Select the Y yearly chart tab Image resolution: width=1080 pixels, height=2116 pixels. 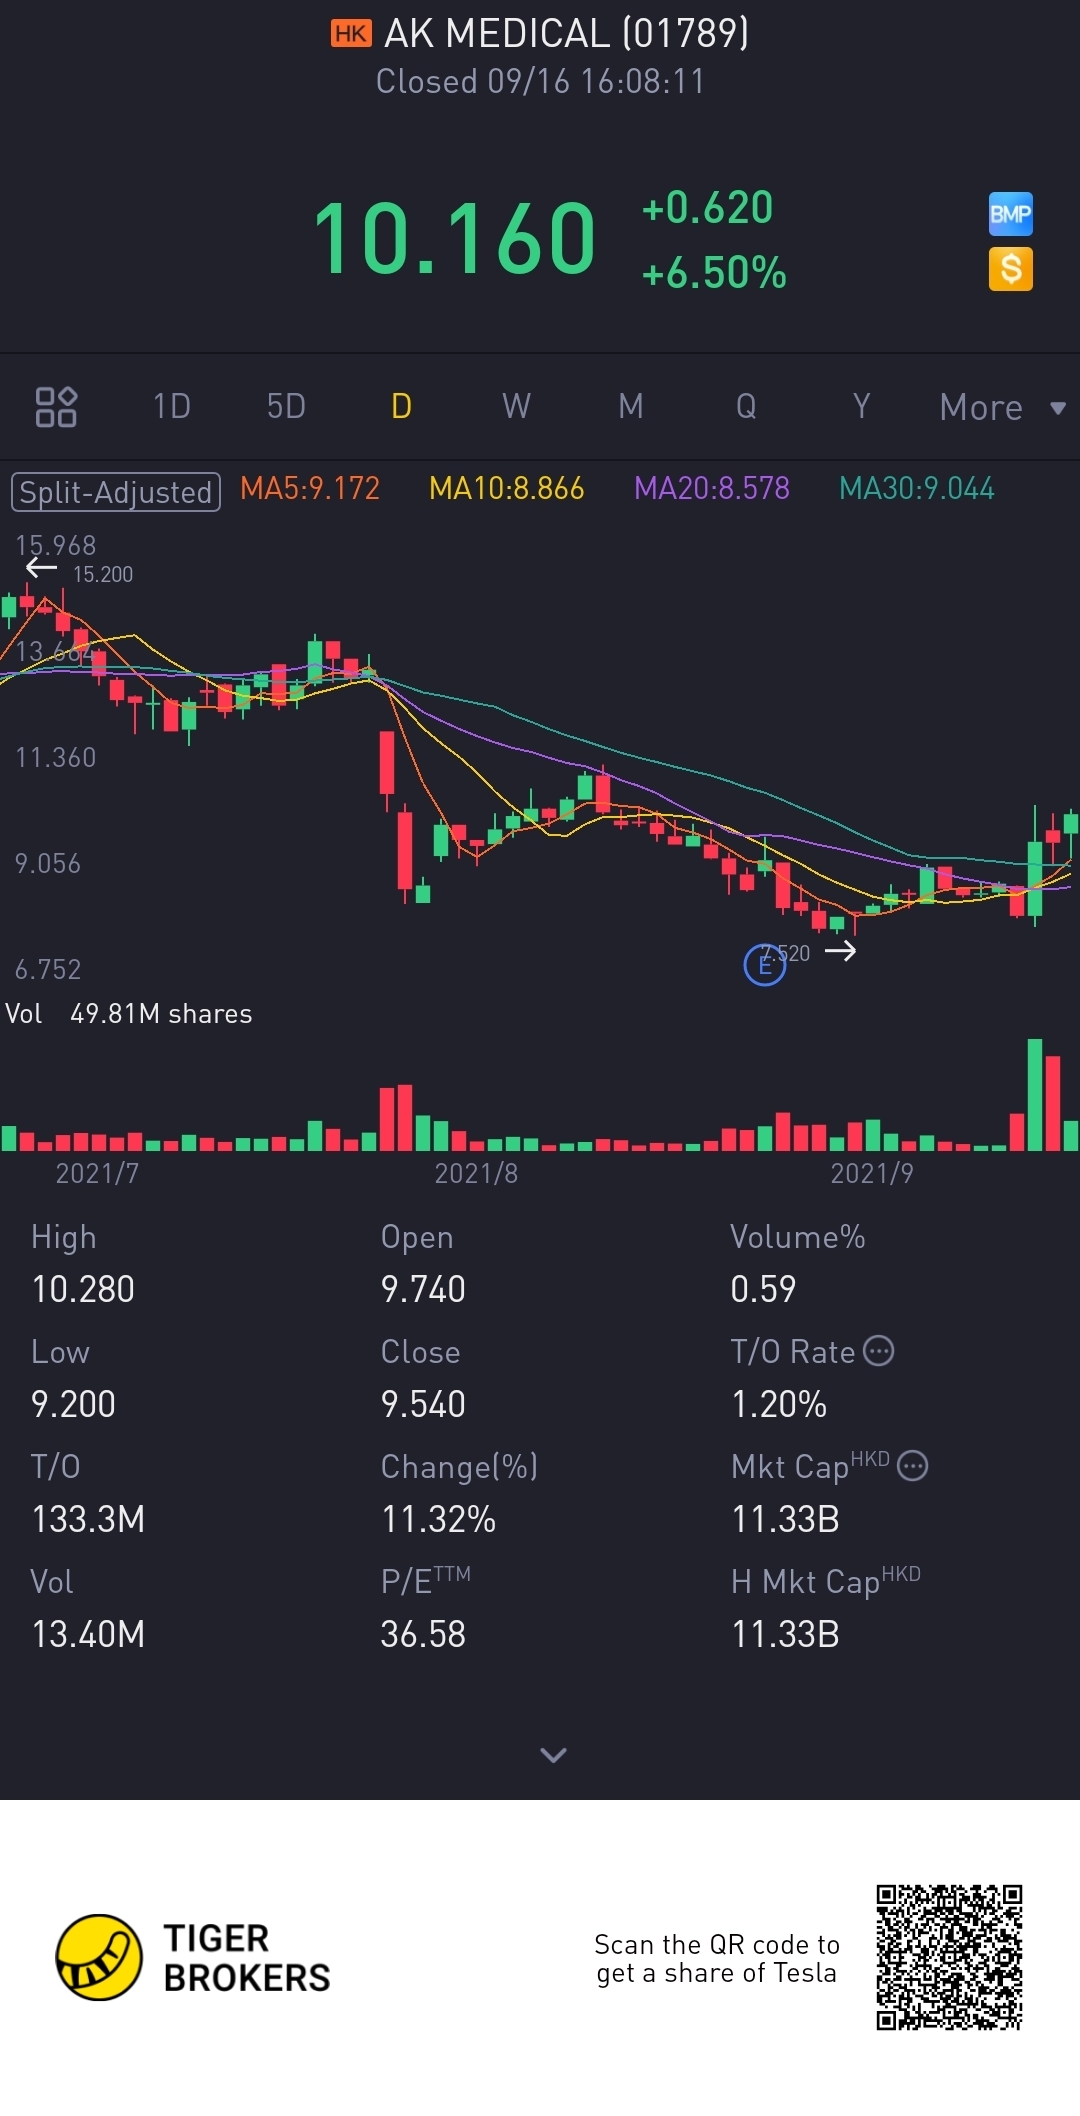[x=861, y=407]
